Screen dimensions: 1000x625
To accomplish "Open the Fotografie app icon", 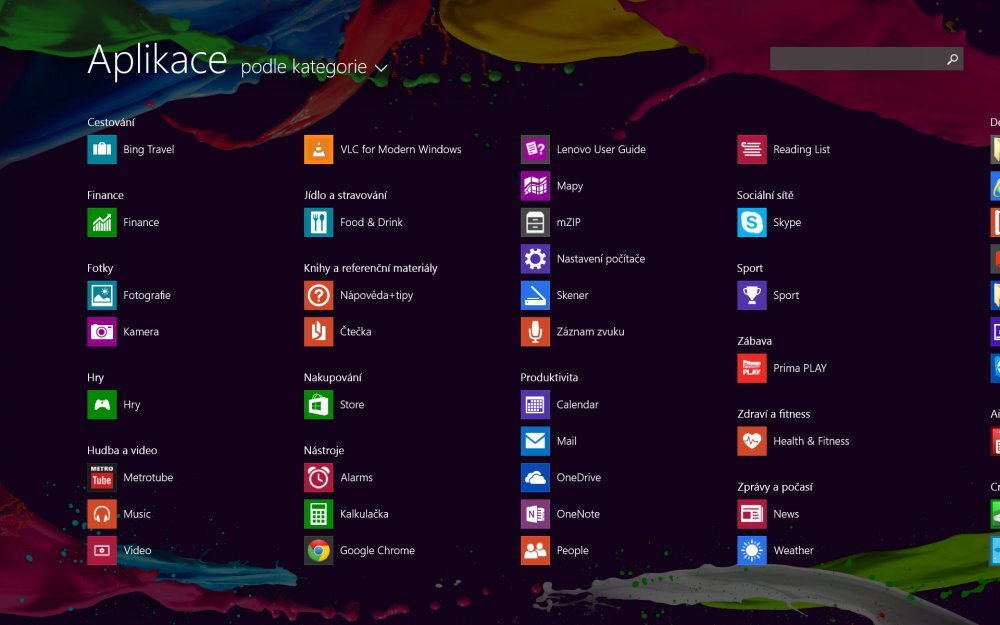I will point(102,295).
